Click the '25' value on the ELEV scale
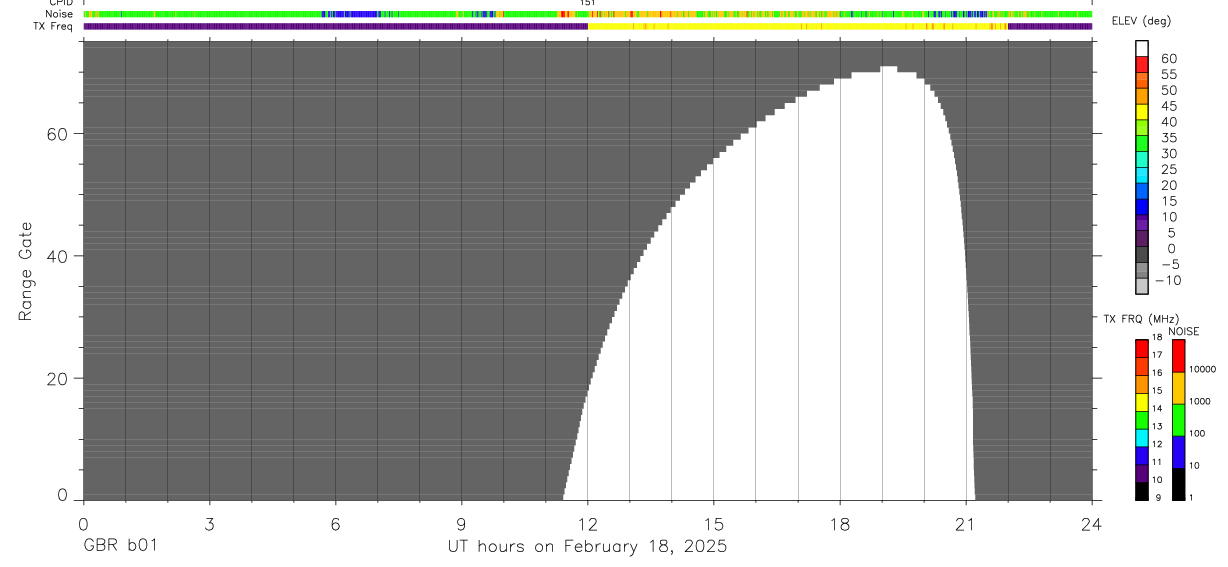 click(1168, 169)
